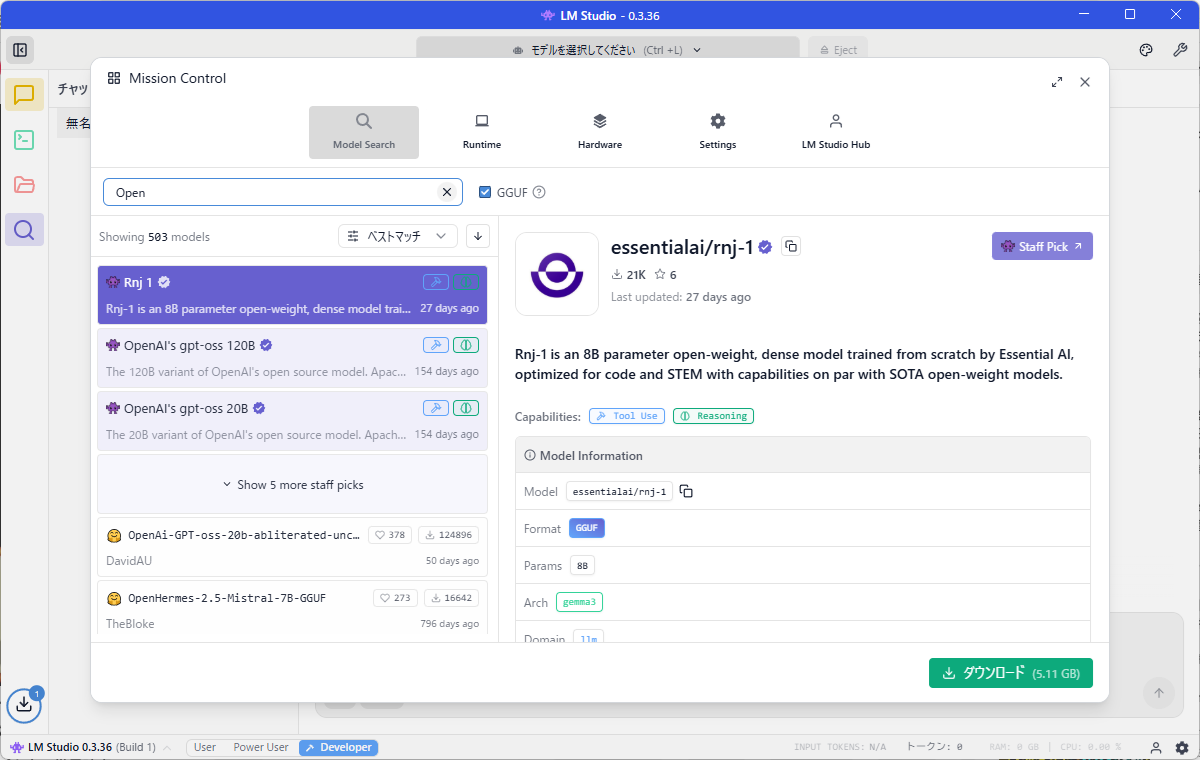
Task: Click the Staff Pick link button
Action: coord(1041,246)
